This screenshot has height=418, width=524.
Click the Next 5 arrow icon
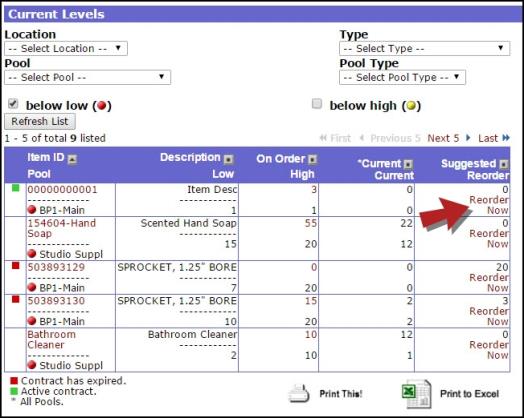[468, 138]
